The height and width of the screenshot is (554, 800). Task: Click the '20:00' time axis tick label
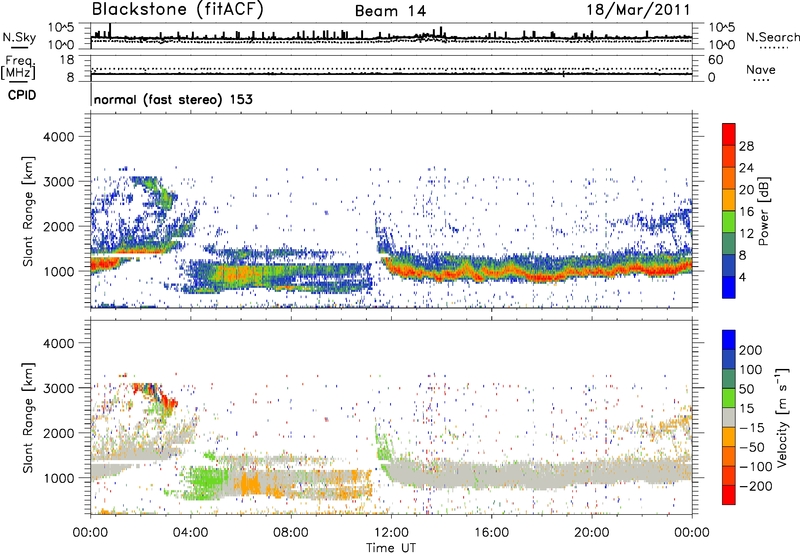pyautogui.click(x=591, y=533)
